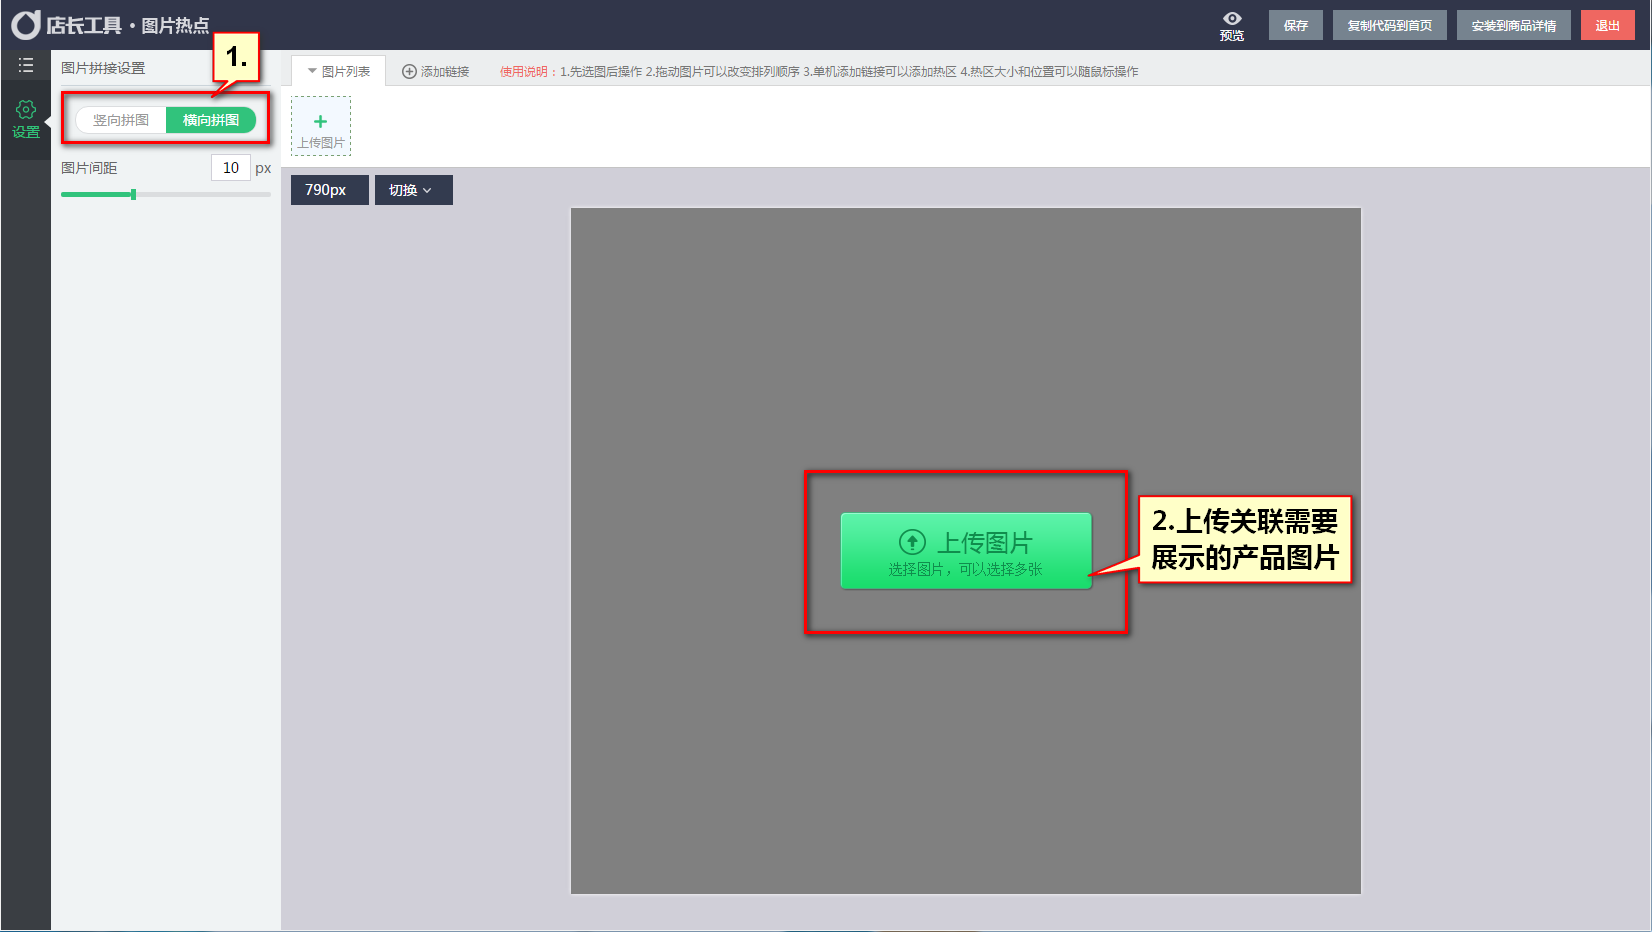Click the 预览 eye icon
1652x932 pixels.
pos(1232,19)
